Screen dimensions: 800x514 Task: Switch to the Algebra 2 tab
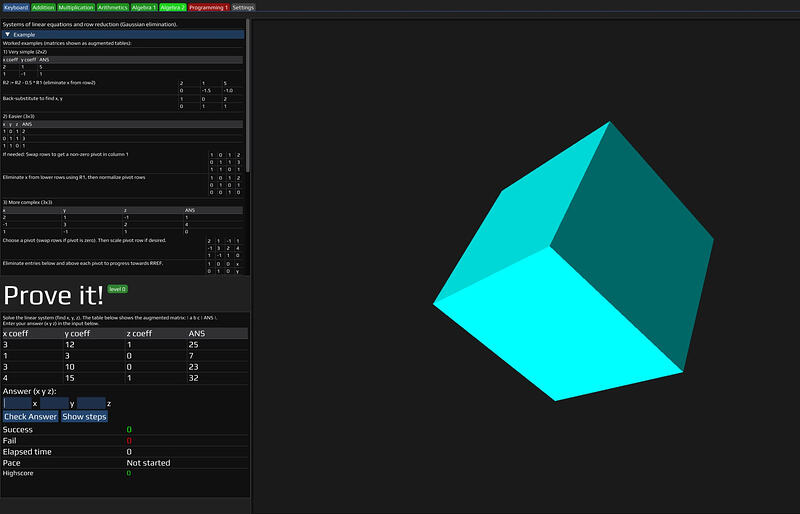pyautogui.click(x=172, y=8)
